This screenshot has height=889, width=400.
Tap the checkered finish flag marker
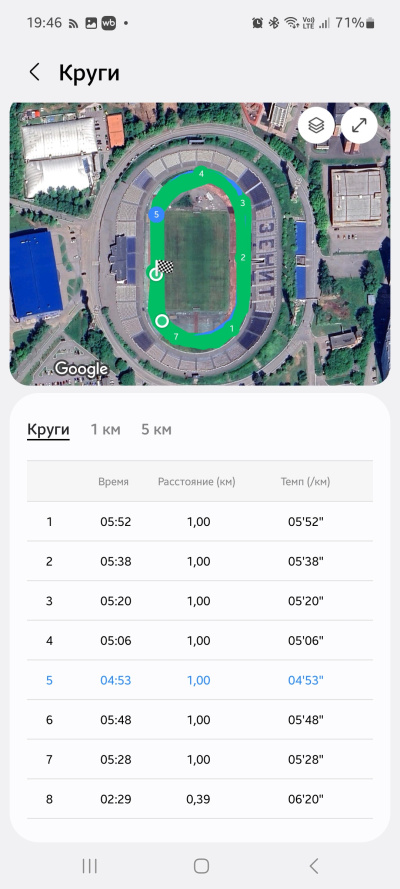pyautogui.click(x=164, y=266)
